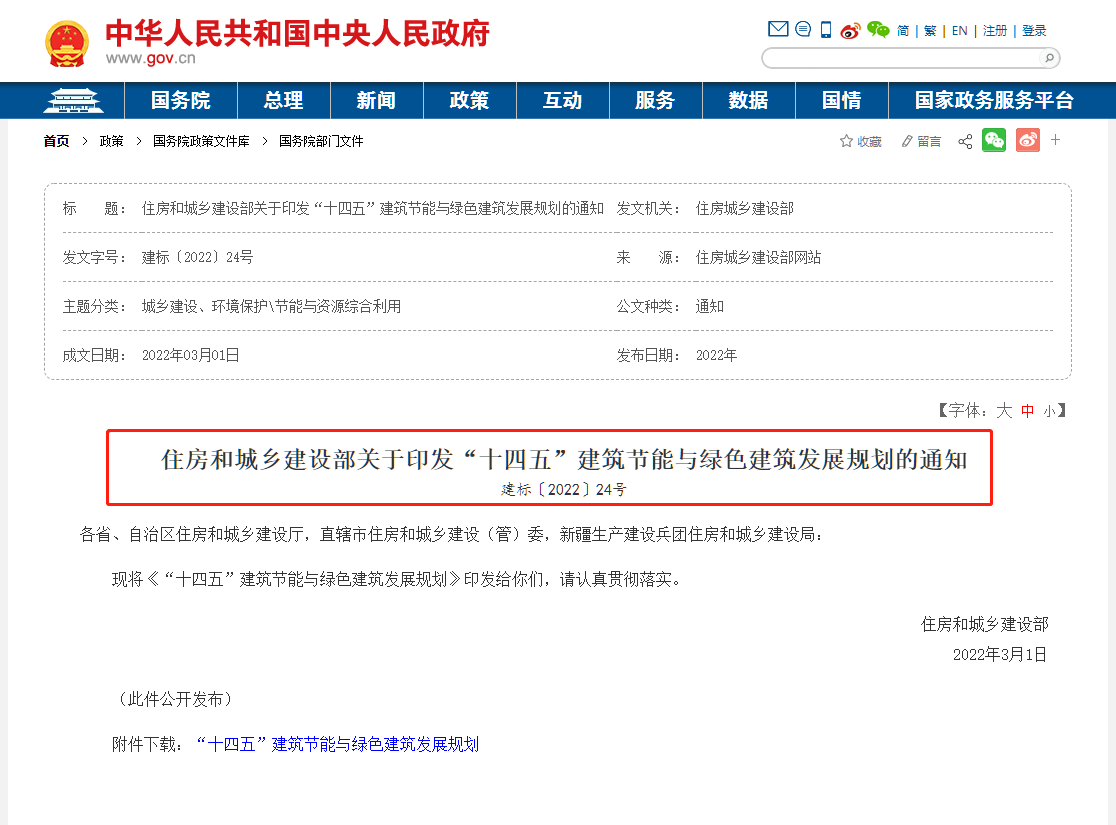Go to 首页 breadcrumb
Screen dimensions: 1116x825
tap(56, 141)
